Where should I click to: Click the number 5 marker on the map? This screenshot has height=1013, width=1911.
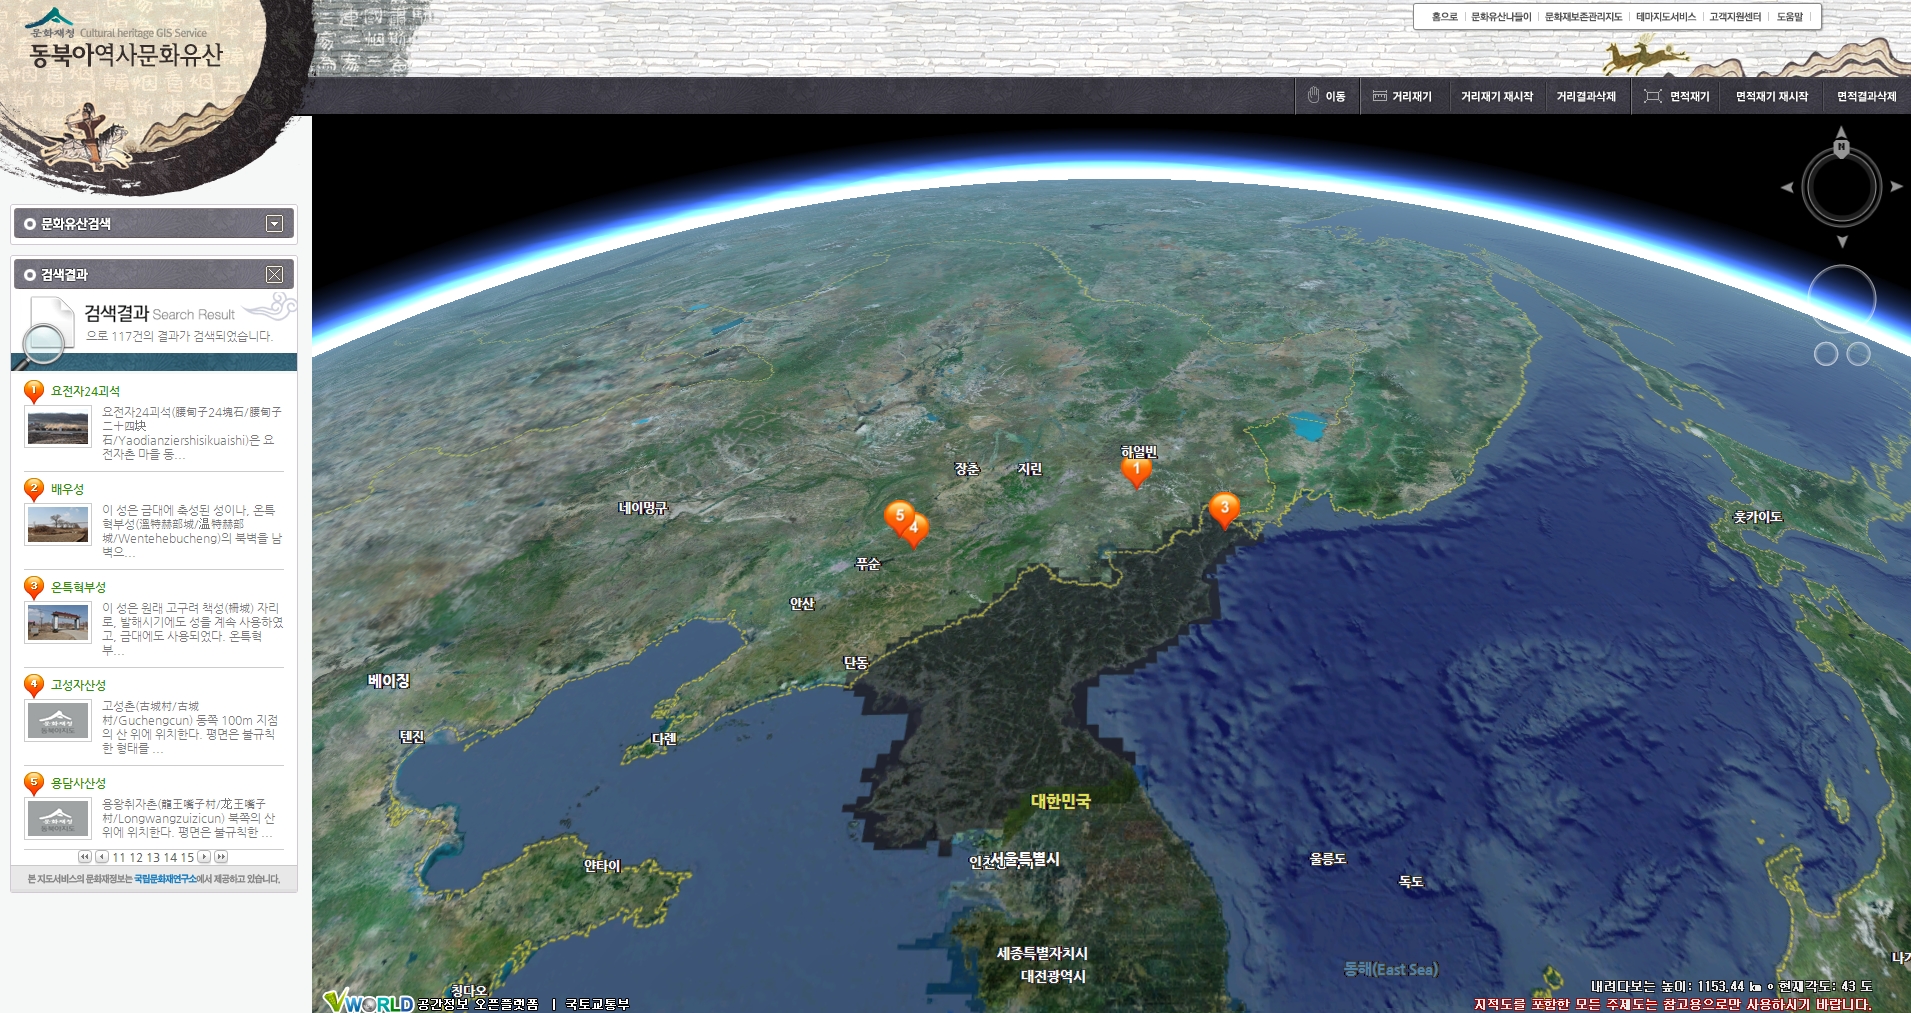click(x=898, y=516)
